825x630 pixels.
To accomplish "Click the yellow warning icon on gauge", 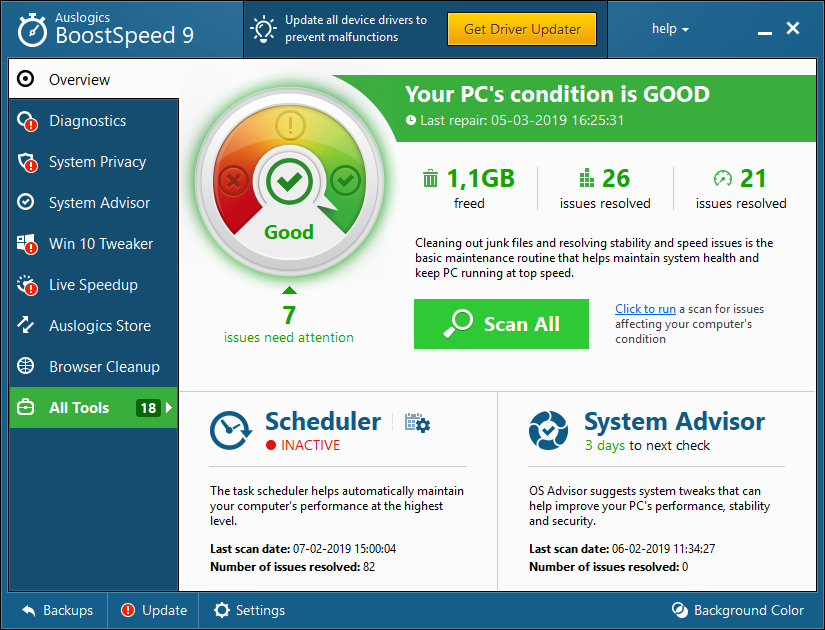I will [290, 126].
